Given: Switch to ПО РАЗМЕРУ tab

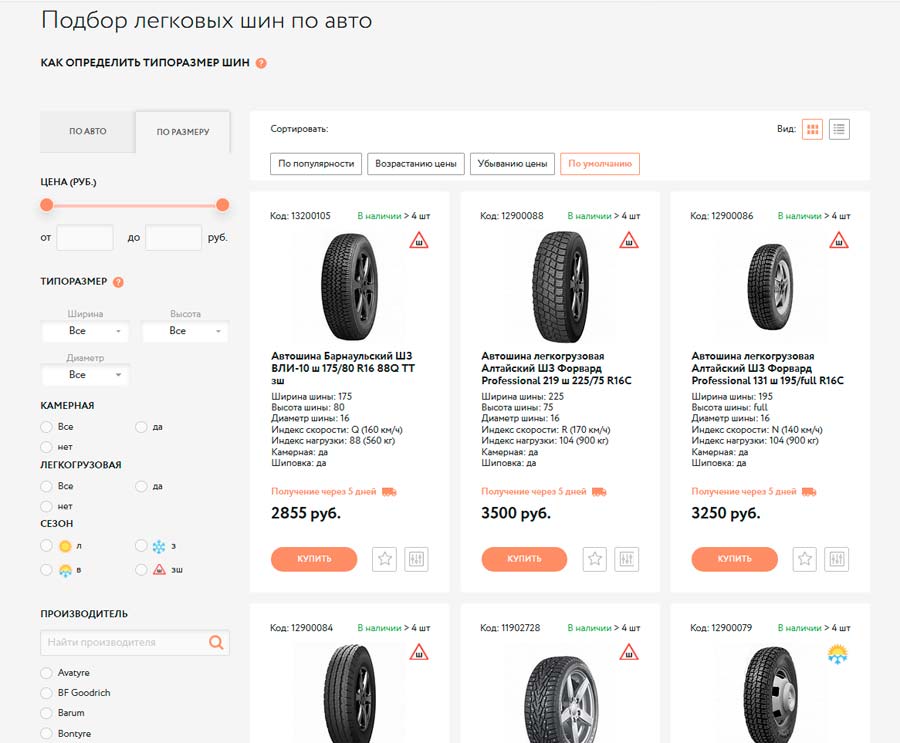Looking at the screenshot, I should (x=183, y=132).
